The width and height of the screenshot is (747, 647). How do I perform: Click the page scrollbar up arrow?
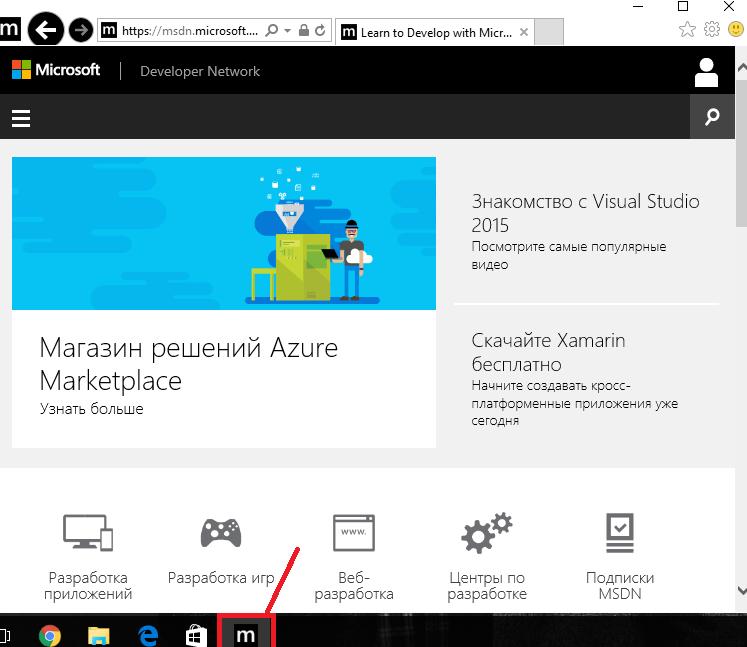click(x=741, y=67)
